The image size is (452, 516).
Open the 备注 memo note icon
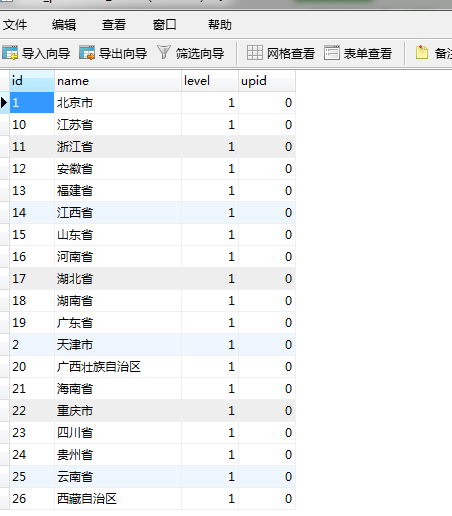point(422,53)
